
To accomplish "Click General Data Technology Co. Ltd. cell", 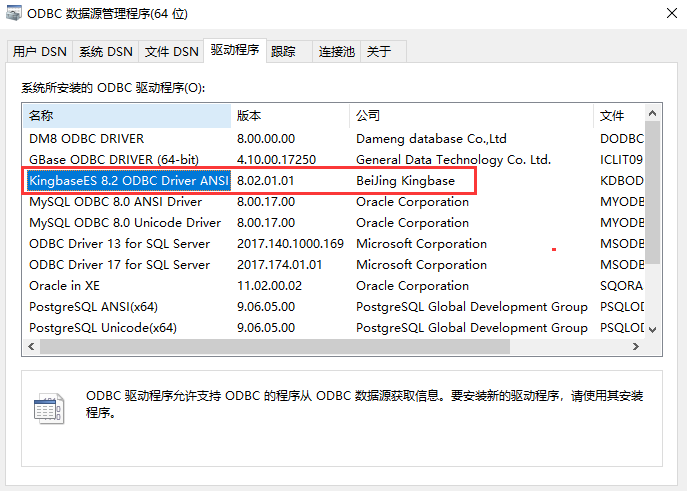I will (x=453, y=160).
